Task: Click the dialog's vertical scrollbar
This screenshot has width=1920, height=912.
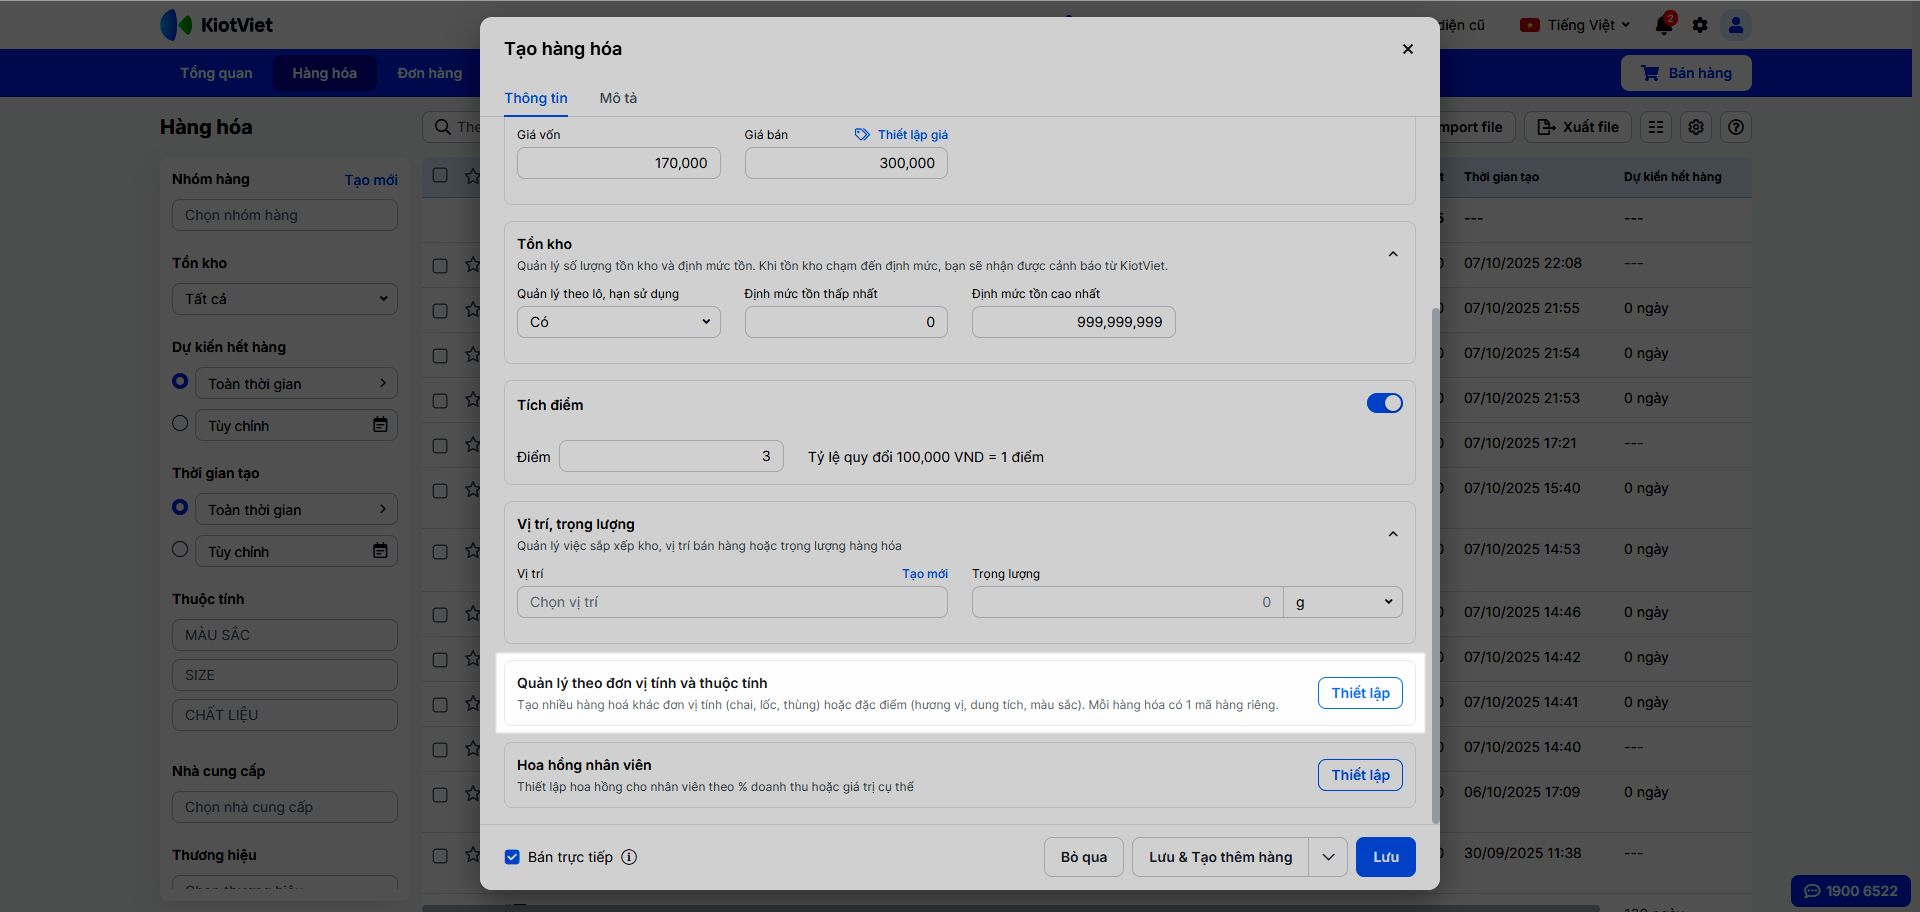Action: click(x=1436, y=560)
